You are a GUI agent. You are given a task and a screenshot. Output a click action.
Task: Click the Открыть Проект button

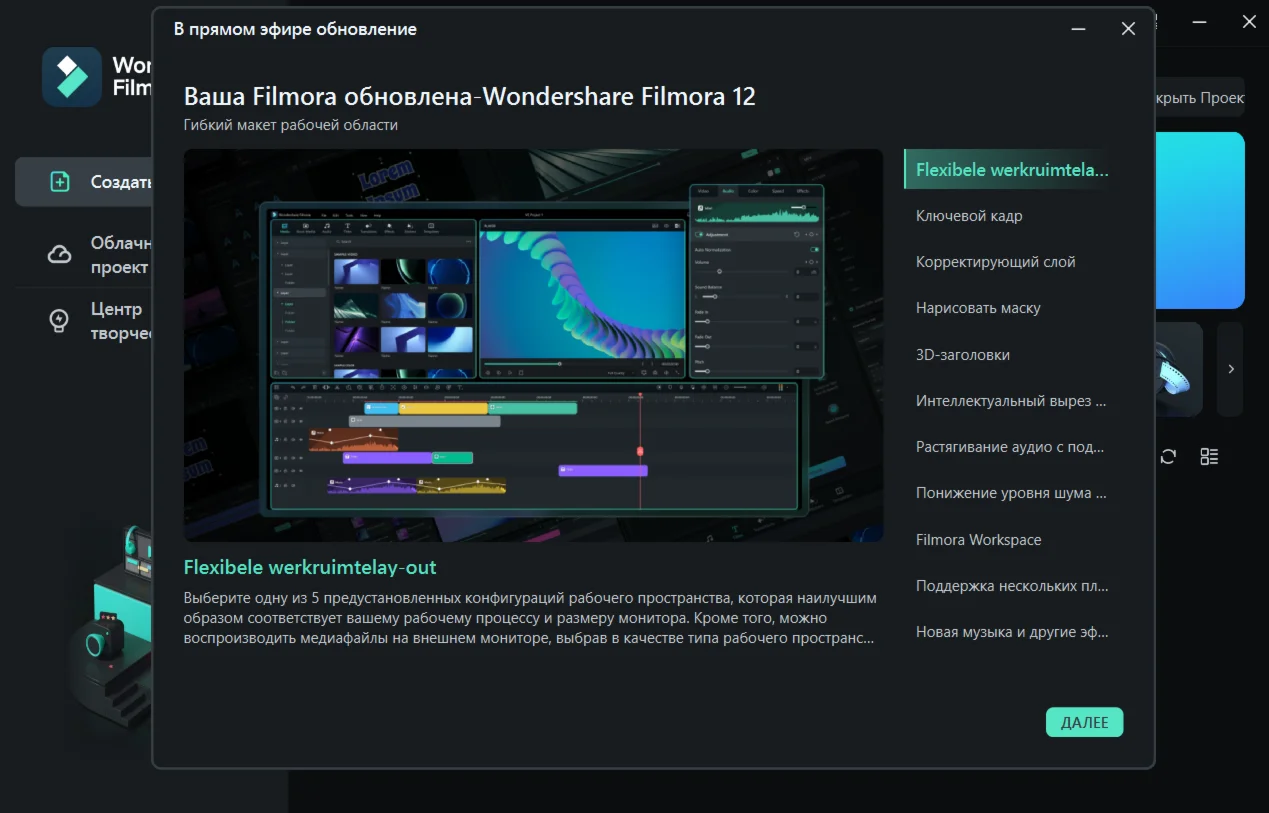(x=1199, y=98)
